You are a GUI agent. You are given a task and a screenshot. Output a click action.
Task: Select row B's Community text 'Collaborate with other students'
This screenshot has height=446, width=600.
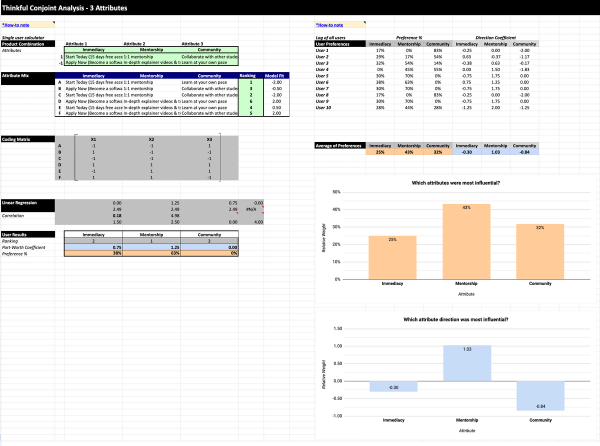click(209, 88)
